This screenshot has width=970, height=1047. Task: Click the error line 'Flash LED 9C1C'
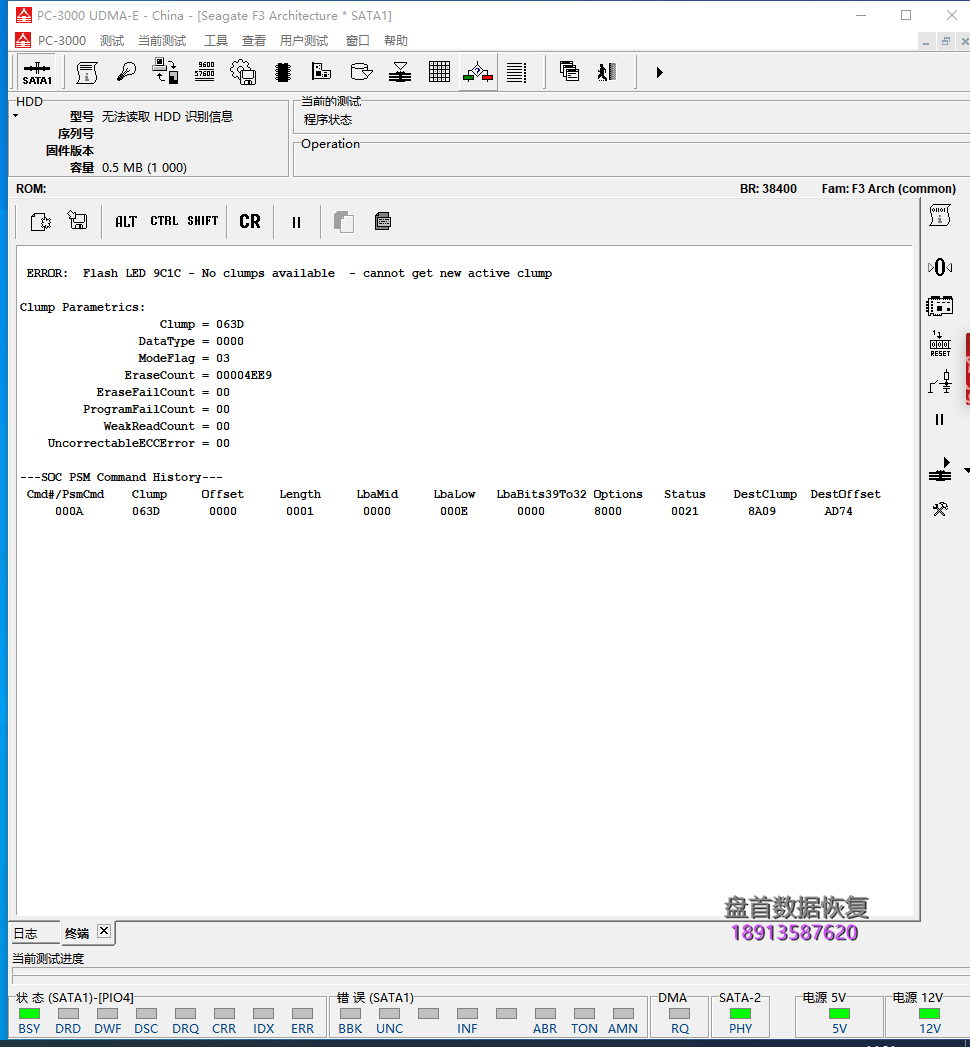coord(289,273)
